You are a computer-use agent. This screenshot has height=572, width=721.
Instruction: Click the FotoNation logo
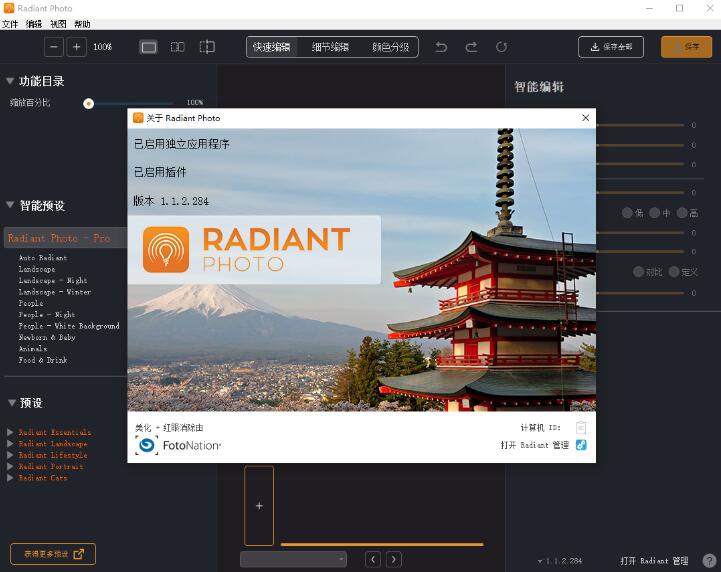coord(178,445)
